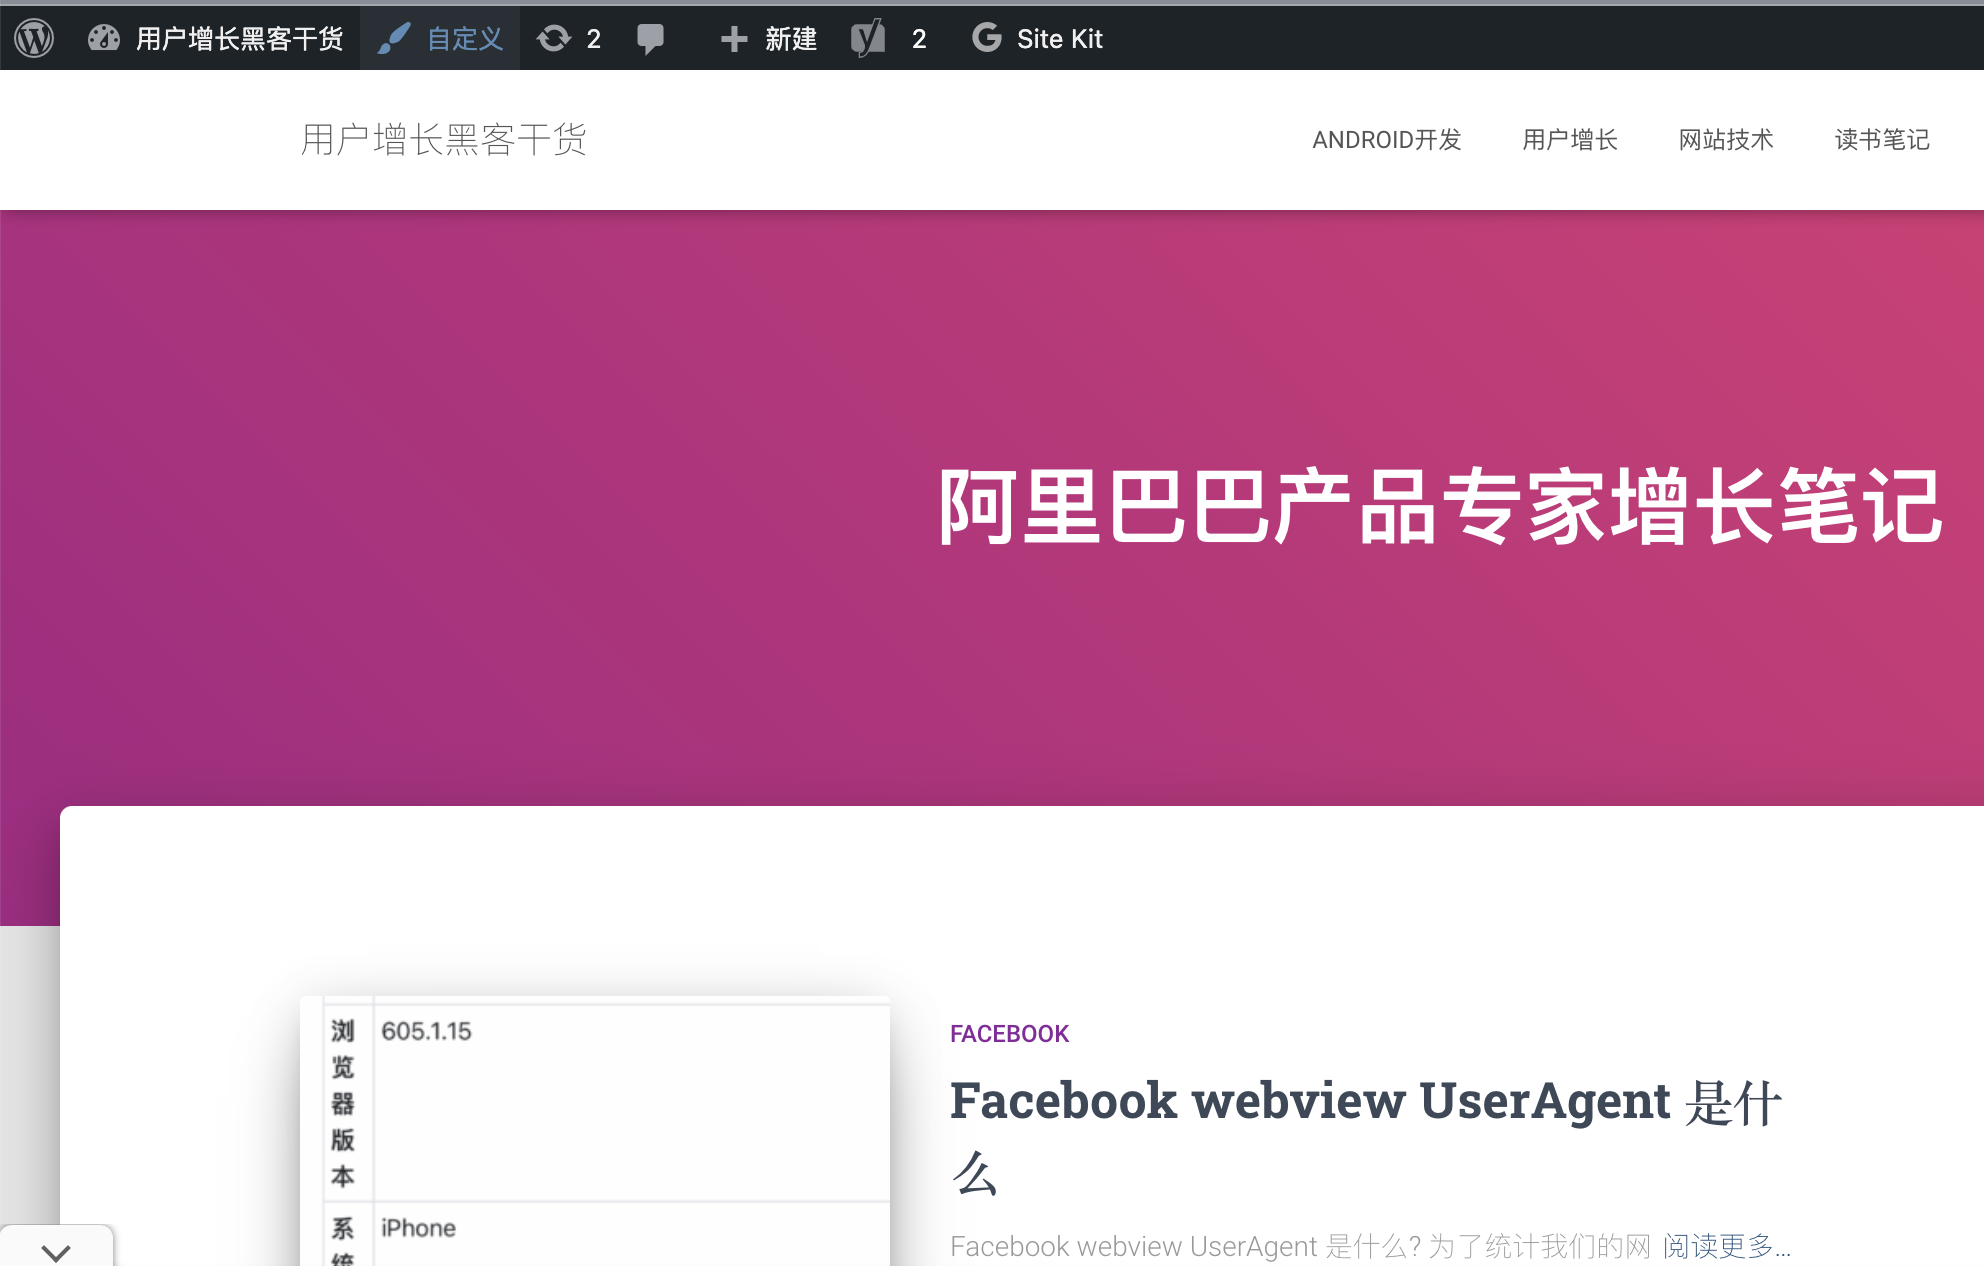Open the 读书笔记 navigation item
The image size is (1984, 1266).
click(1882, 139)
